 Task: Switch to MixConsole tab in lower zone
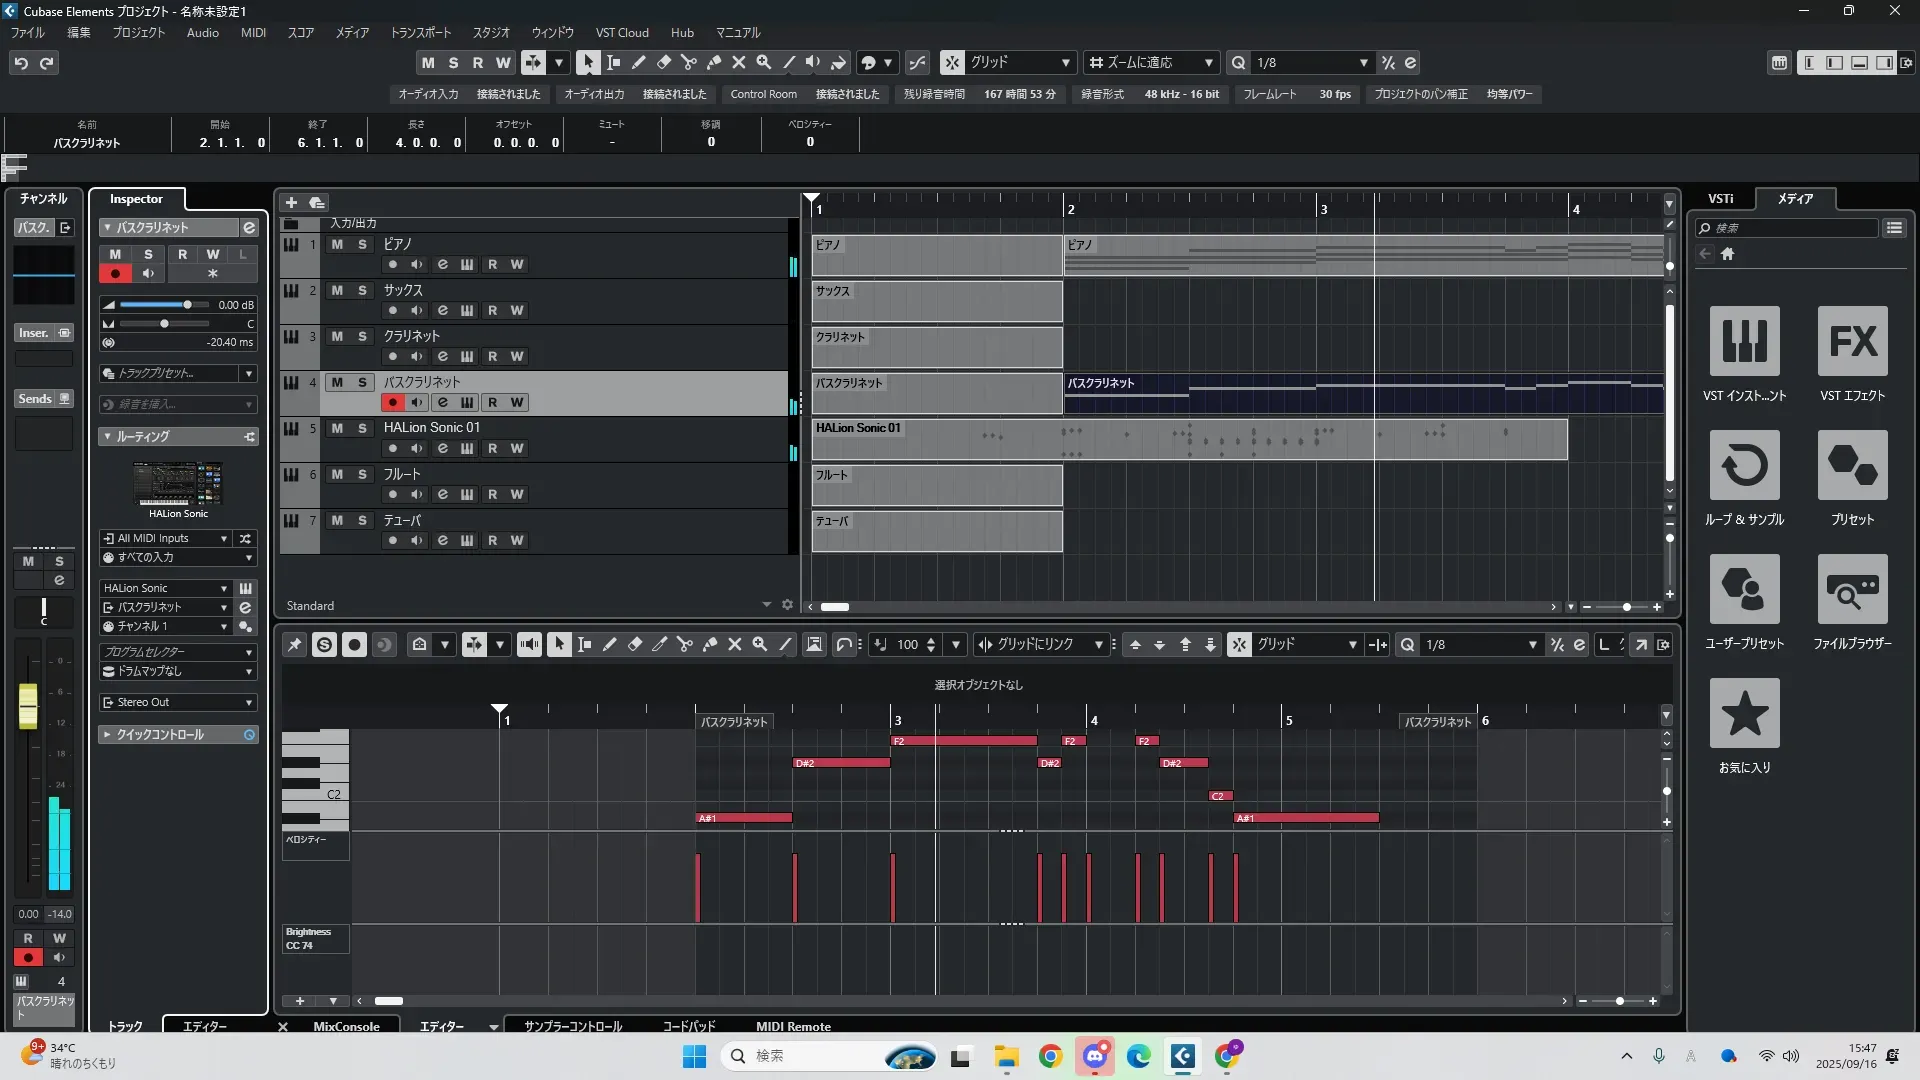coord(346,1026)
